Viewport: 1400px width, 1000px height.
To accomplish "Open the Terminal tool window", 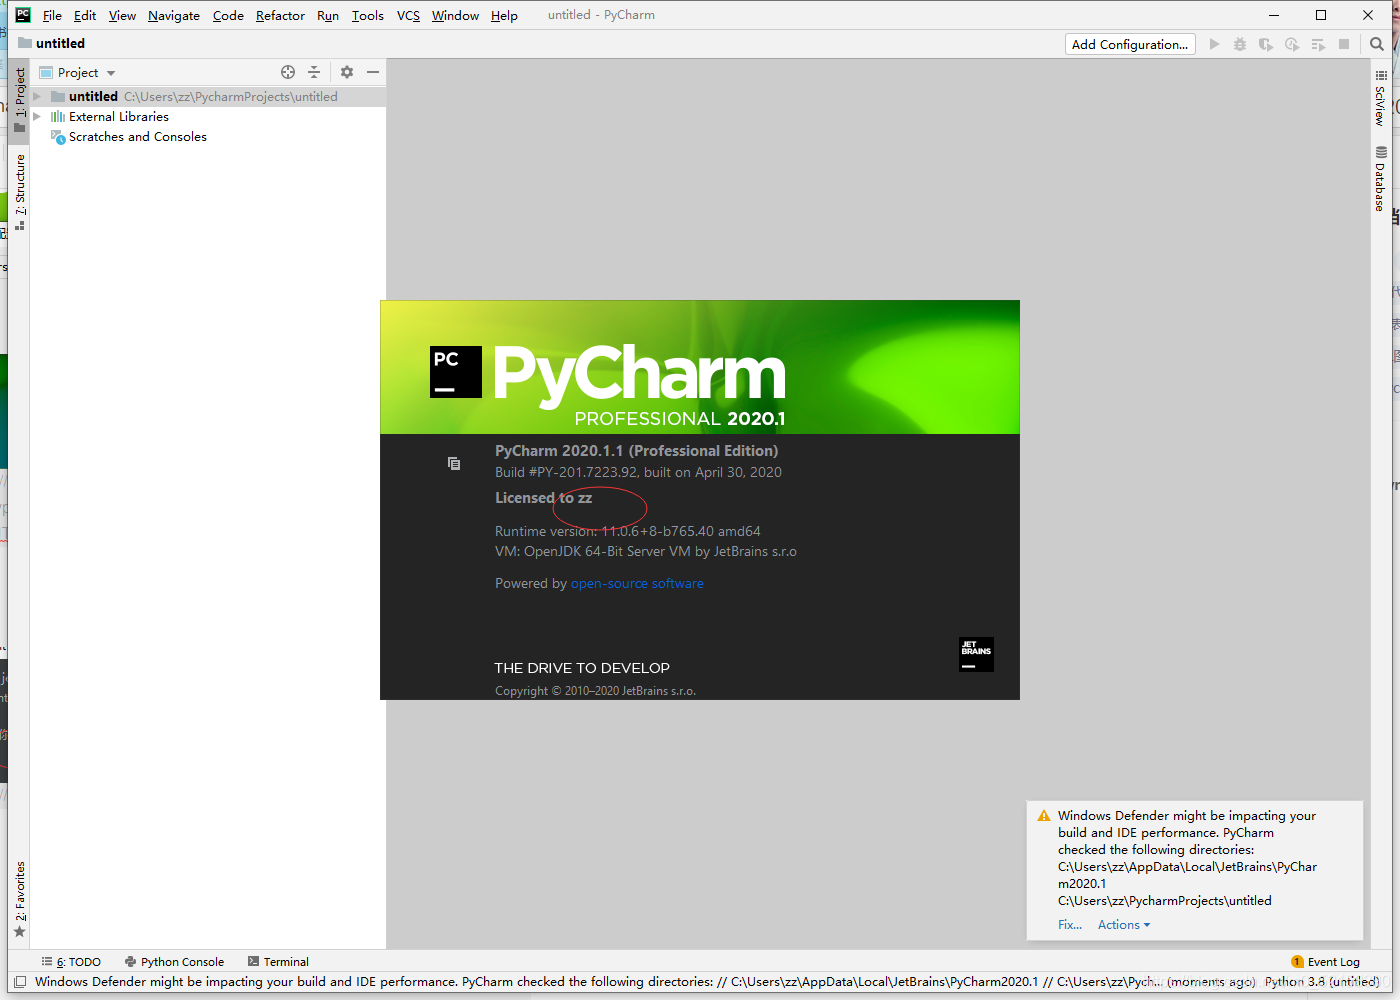I will point(278,962).
